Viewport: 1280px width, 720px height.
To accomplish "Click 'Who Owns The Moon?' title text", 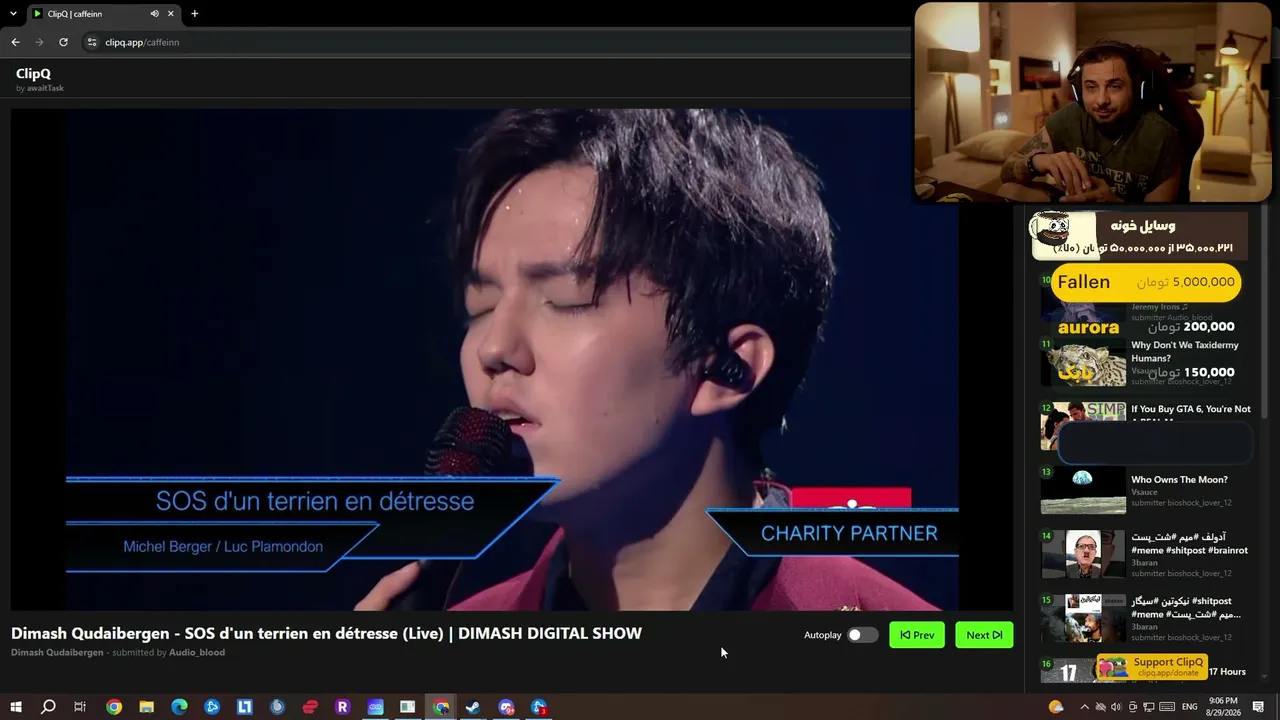I will pos(1179,480).
